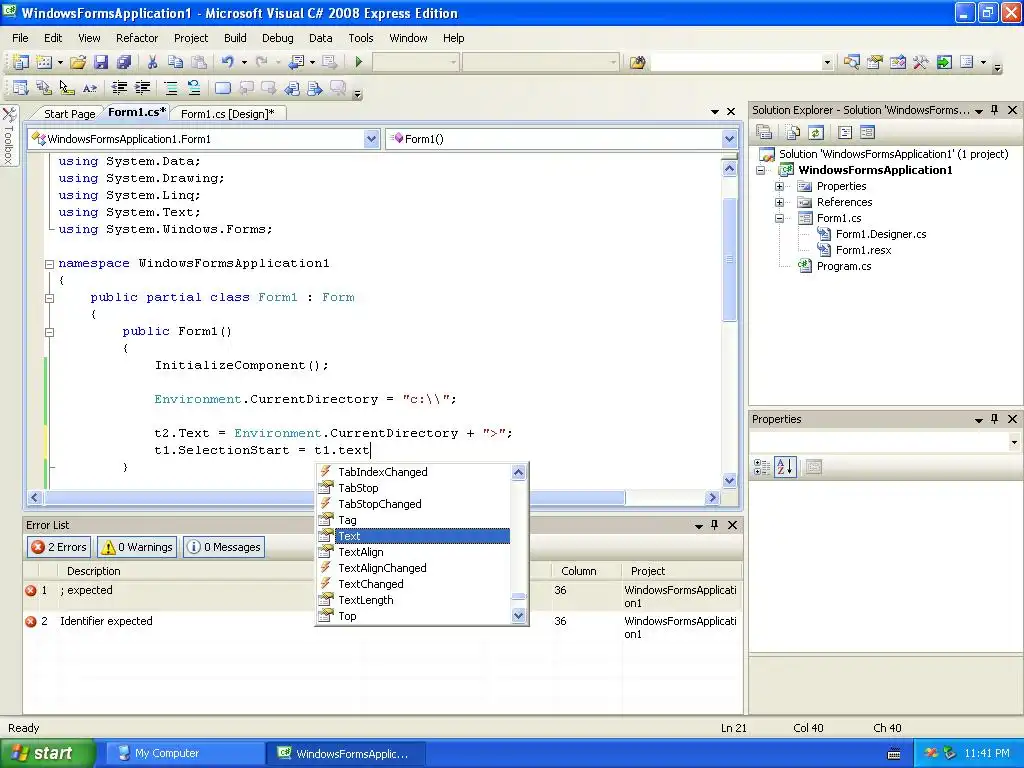Expand the References node in Solution Explorer
Viewport: 1024px width, 768px height.
pos(779,202)
